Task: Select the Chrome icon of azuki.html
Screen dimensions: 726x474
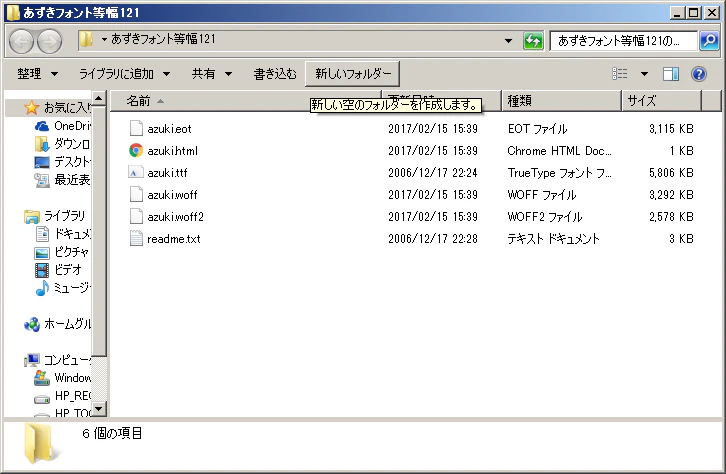Action: [x=136, y=150]
